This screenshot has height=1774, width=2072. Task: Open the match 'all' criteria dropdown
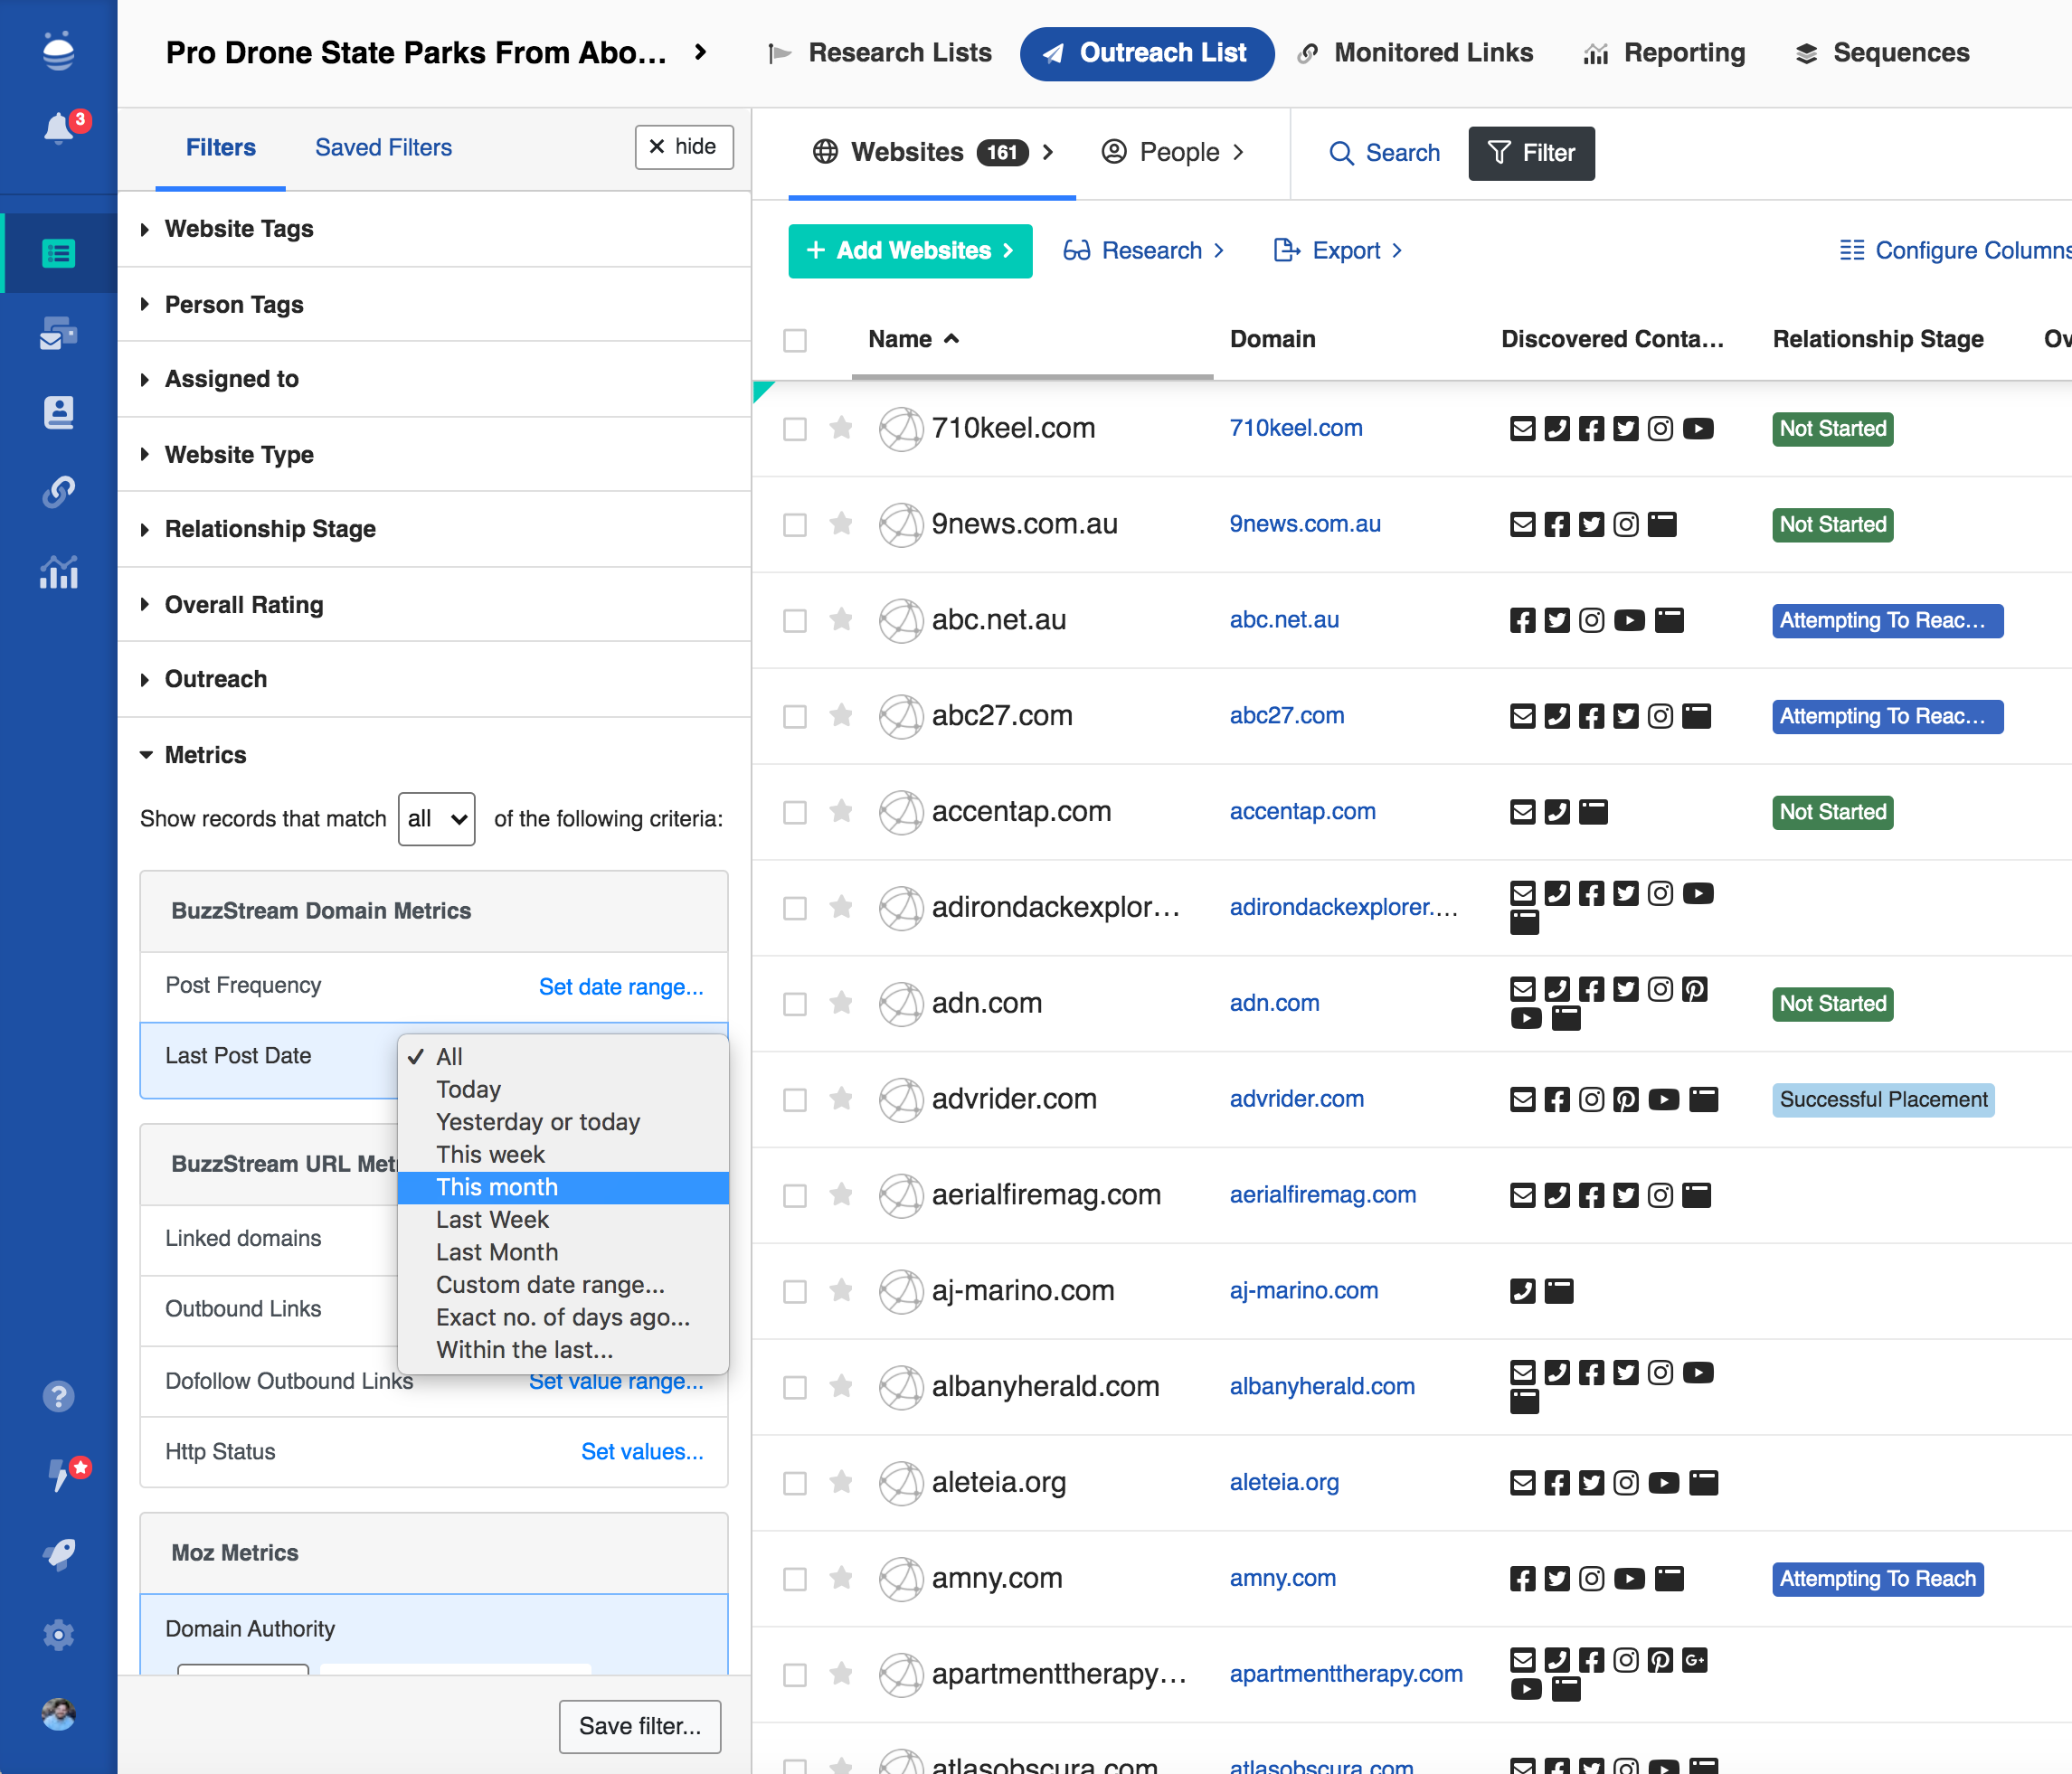436,819
